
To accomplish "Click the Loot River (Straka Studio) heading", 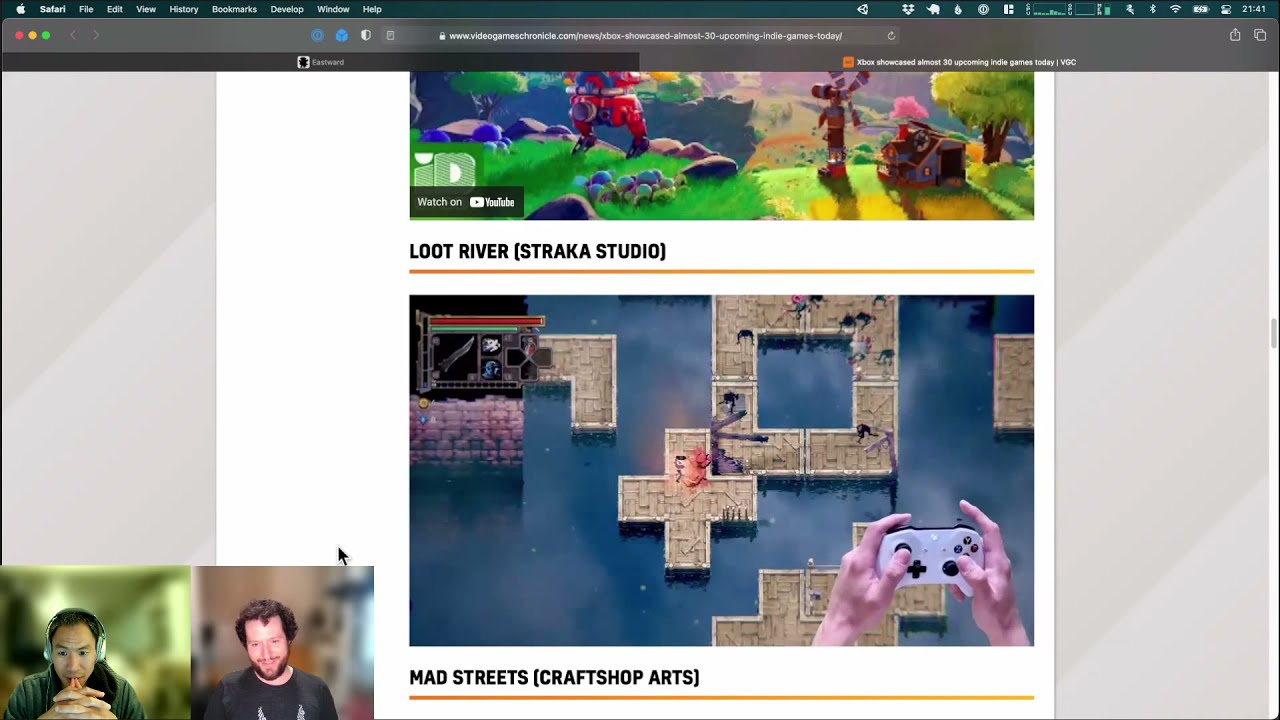I will pyautogui.click(x=537, y=251).
